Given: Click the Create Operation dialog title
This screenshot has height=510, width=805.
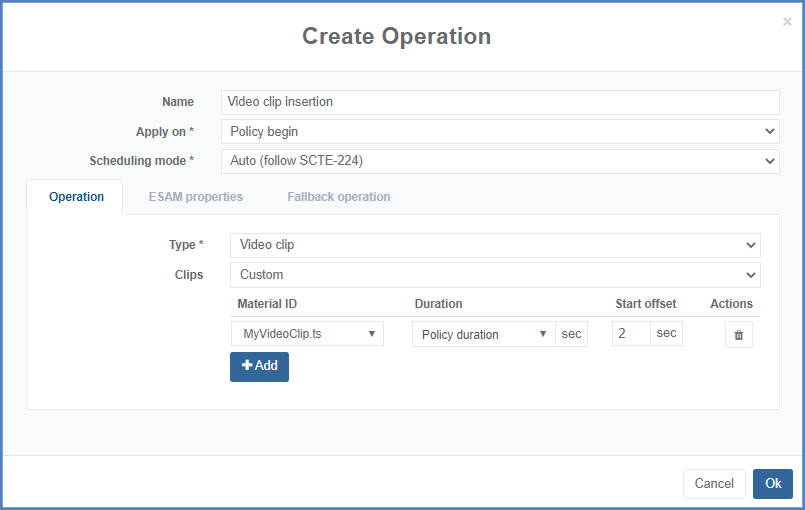Looking at the screenshot, I should pos(396,37).
